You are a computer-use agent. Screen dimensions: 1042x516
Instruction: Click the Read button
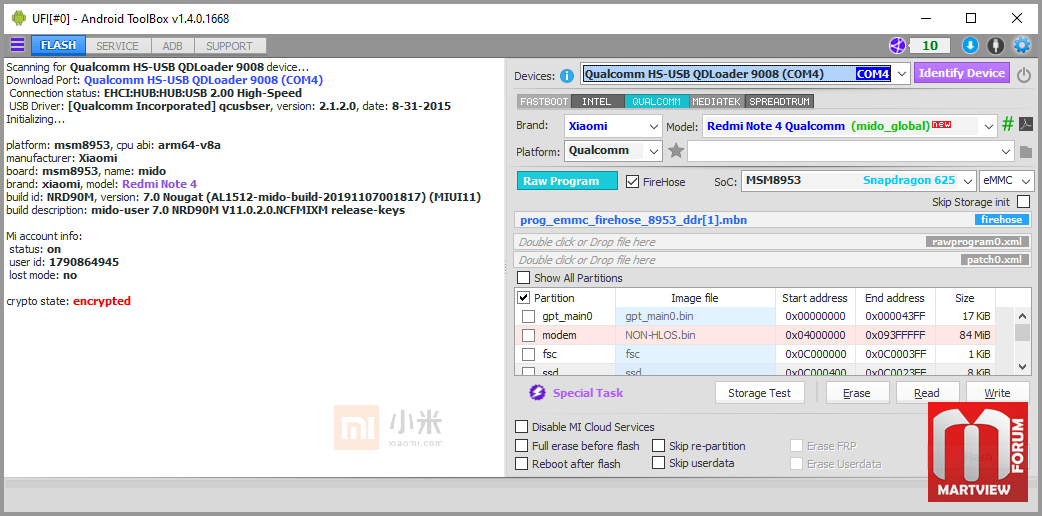pyautogui.click(x=927, y=392)
